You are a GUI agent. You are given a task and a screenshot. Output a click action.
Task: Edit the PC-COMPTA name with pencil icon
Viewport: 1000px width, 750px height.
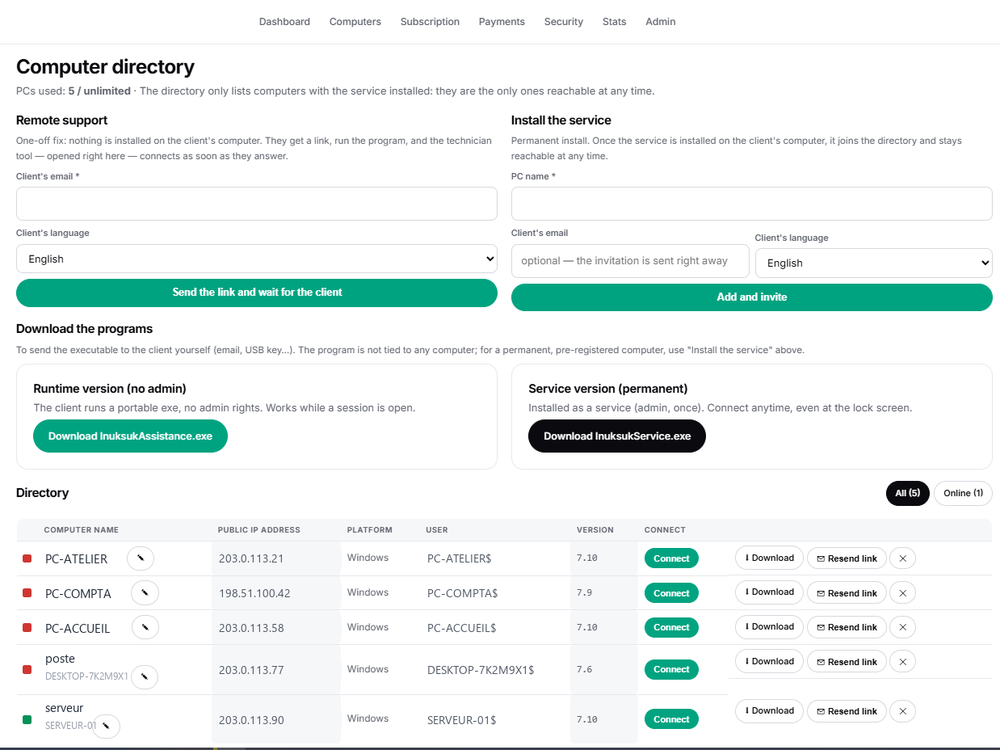(x=145, y=593)
